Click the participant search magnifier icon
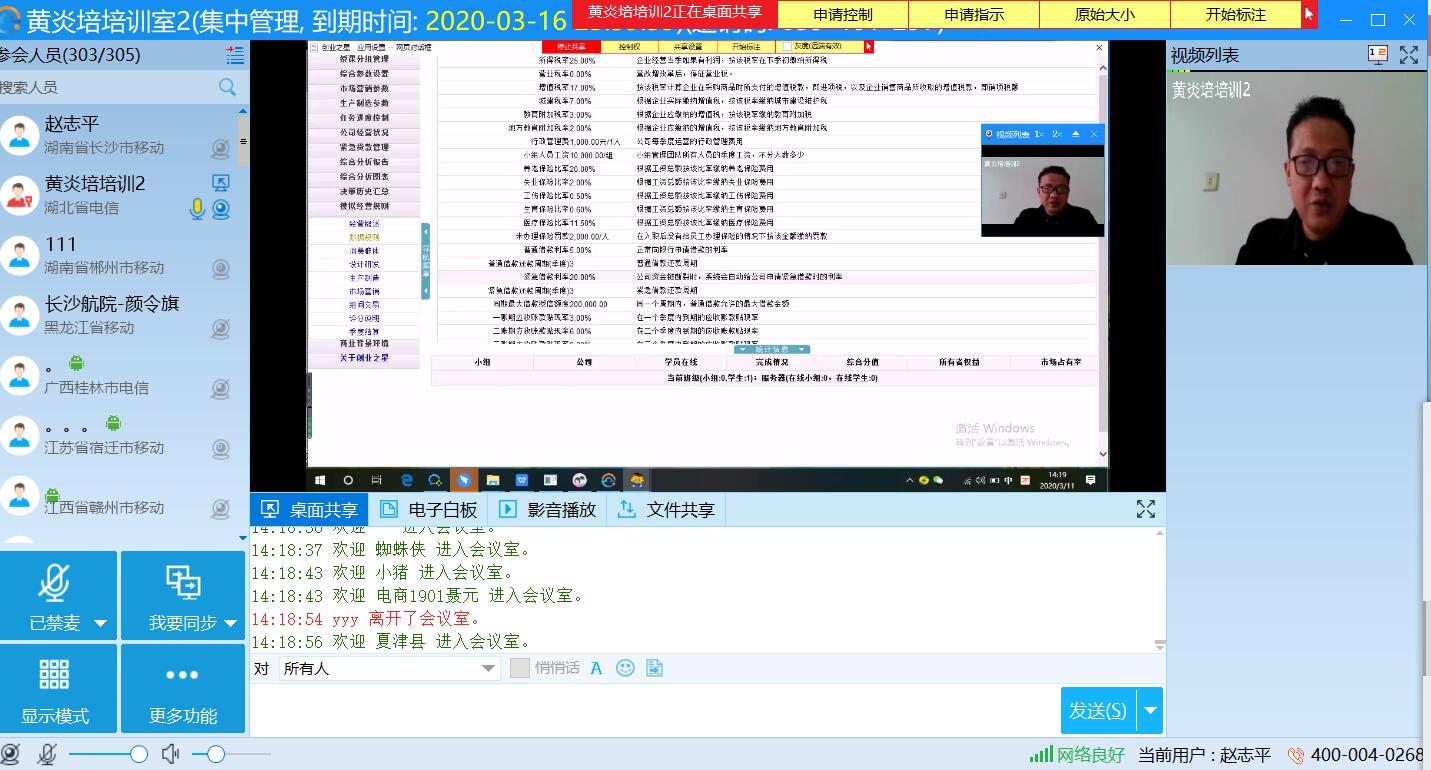The image size is (1431, 770). (228, 87)
